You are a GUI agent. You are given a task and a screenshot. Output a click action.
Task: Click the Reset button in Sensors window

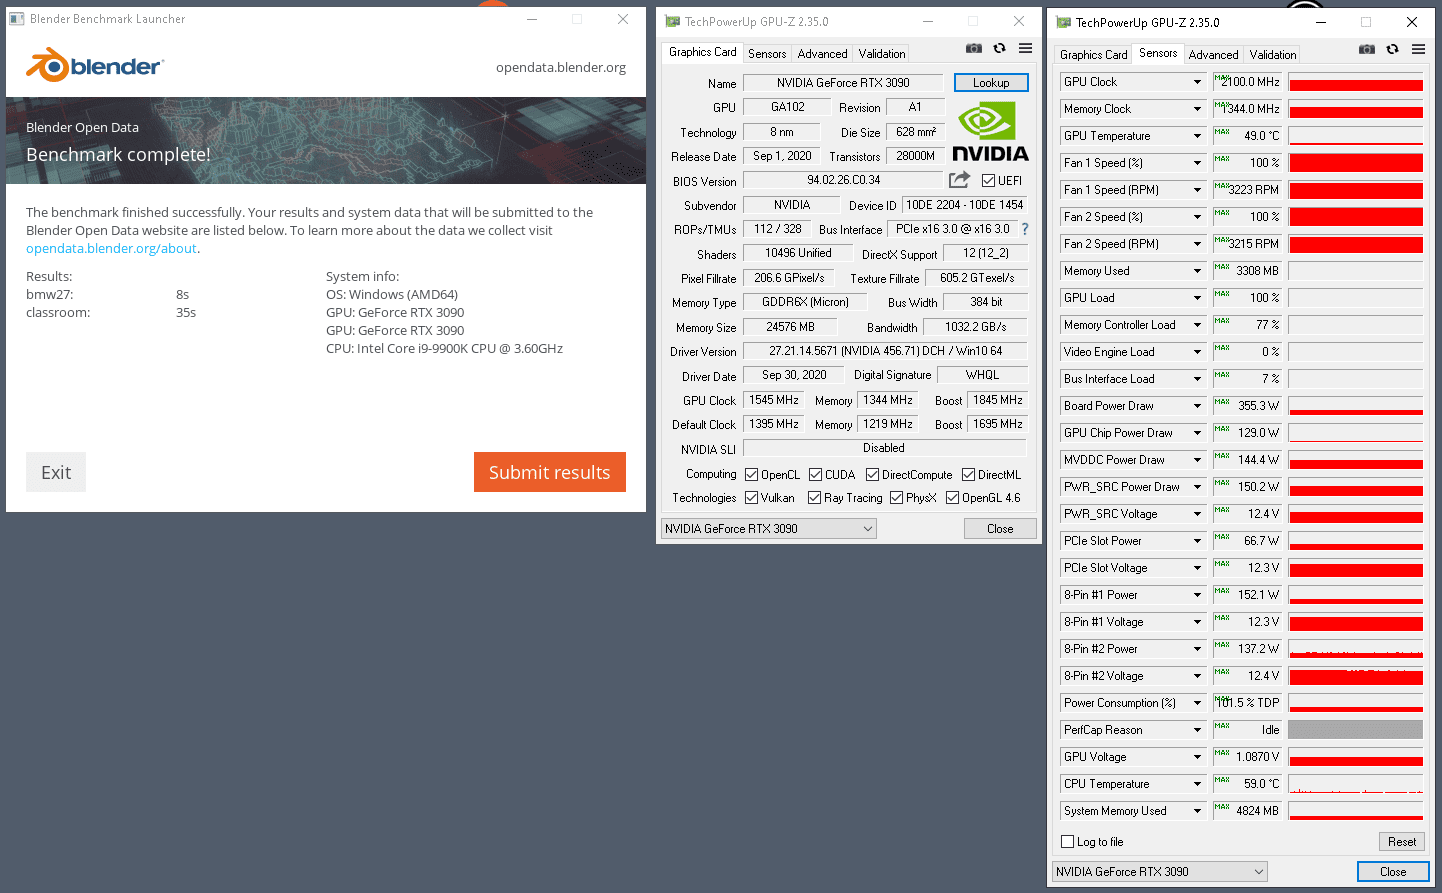point(1402,842)
